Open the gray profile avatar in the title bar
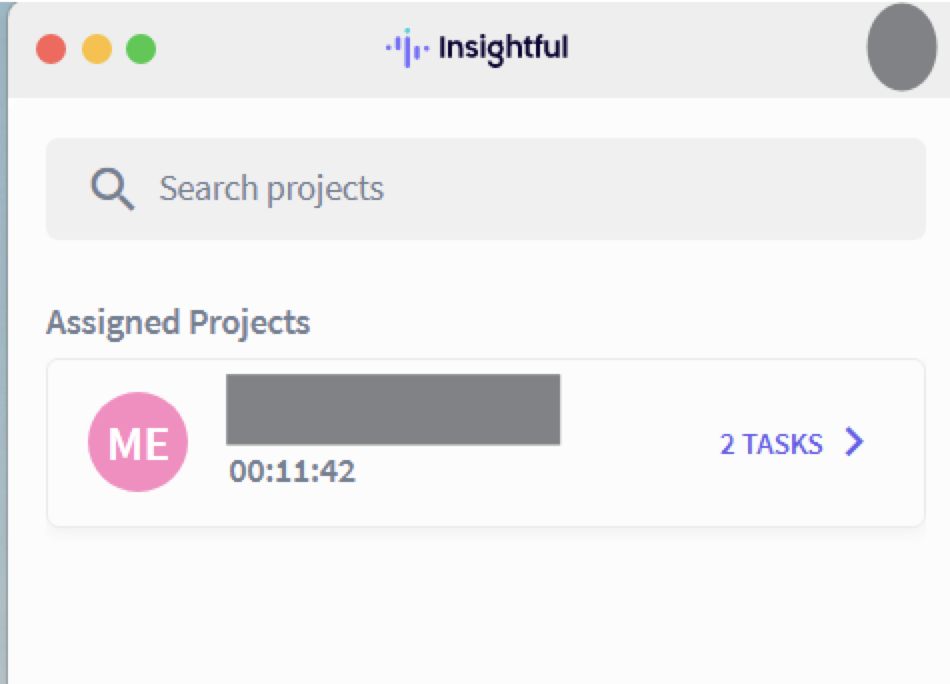Screen dimensions: 950x684 [902, 47]
